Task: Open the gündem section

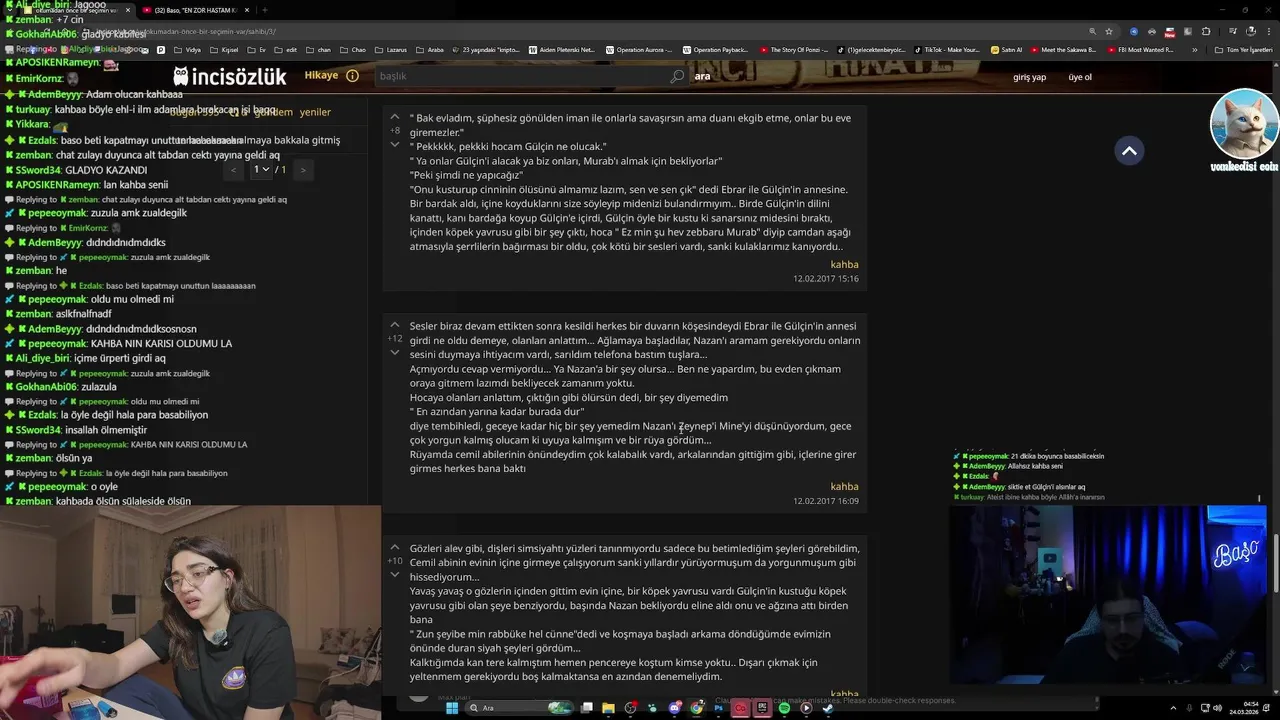Action: [x=272, y=112]
